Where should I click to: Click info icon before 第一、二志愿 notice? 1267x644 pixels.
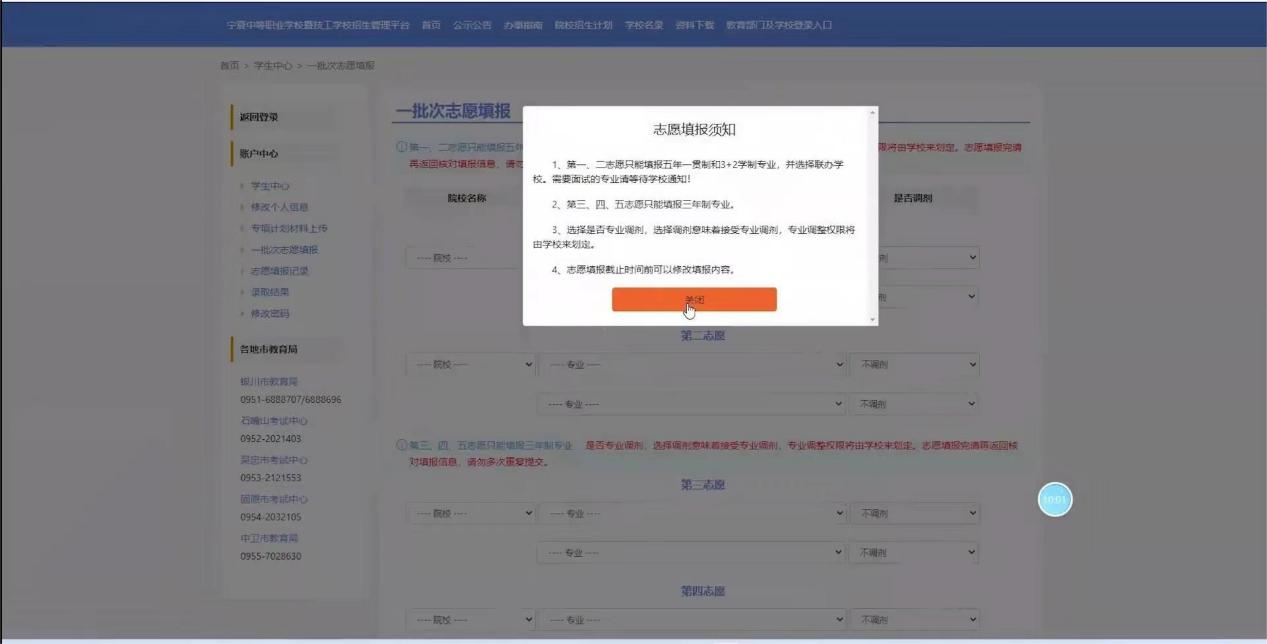(402, 148)
